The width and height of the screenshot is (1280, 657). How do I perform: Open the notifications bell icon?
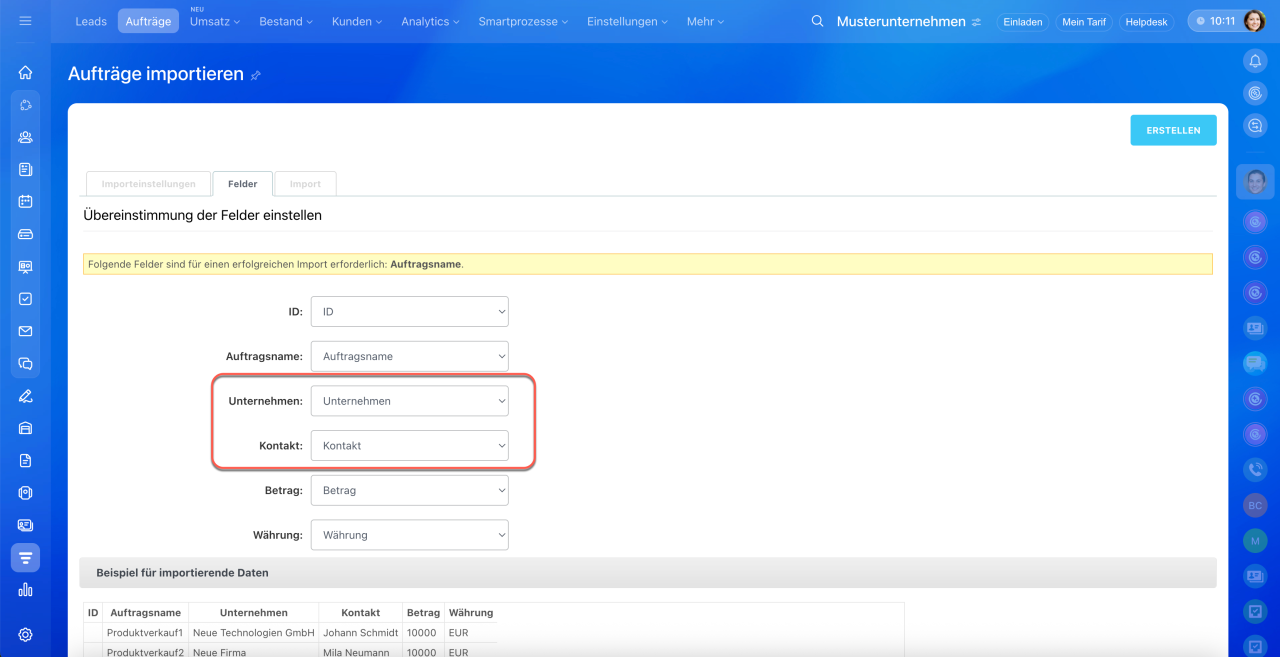[x=1255, y=61]
